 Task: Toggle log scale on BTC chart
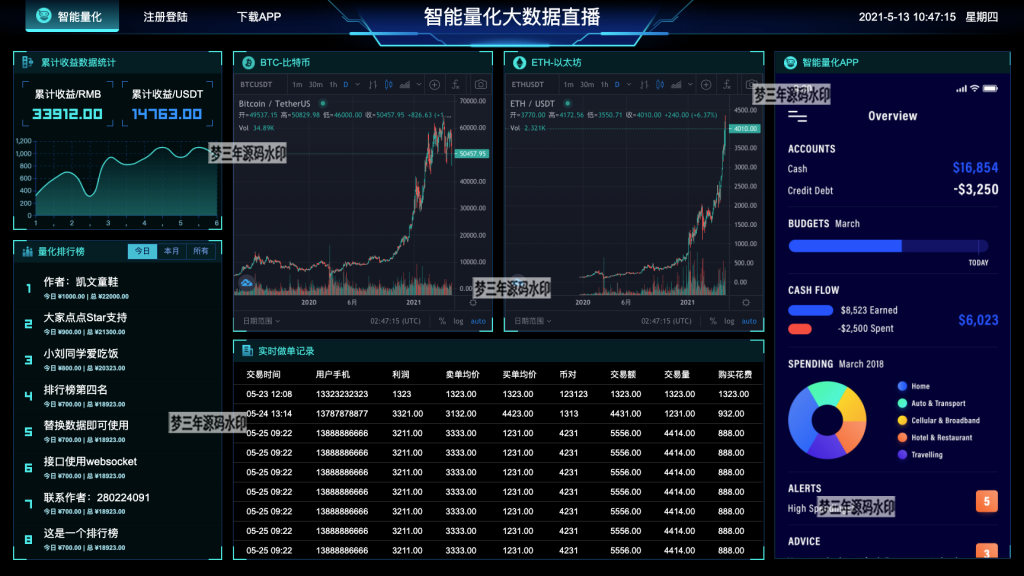[458, 321]
